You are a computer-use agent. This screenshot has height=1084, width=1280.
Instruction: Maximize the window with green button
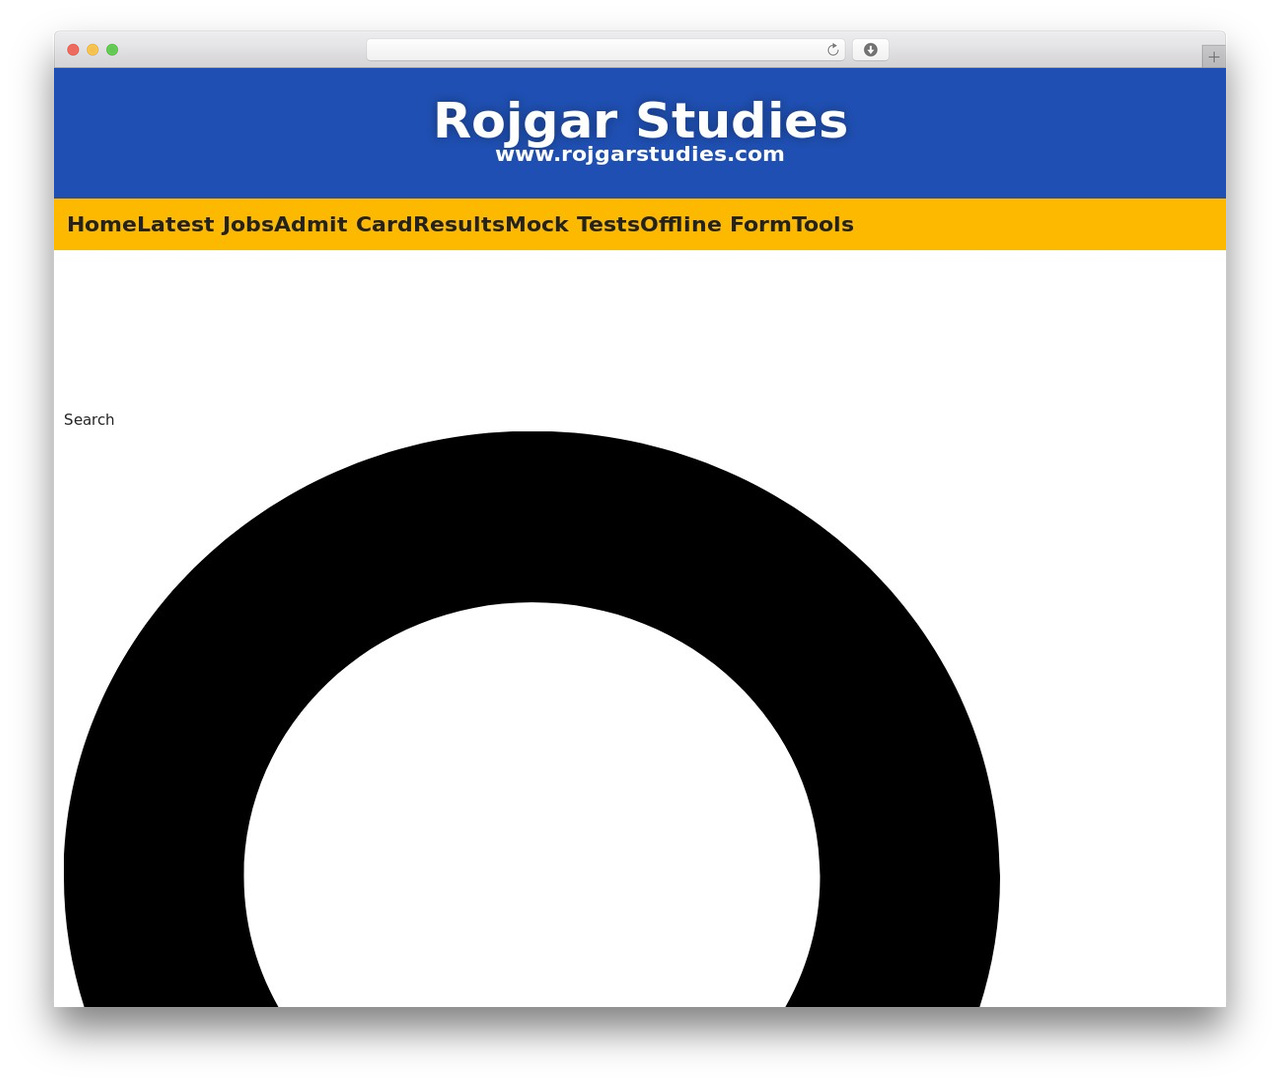point(112,50)
